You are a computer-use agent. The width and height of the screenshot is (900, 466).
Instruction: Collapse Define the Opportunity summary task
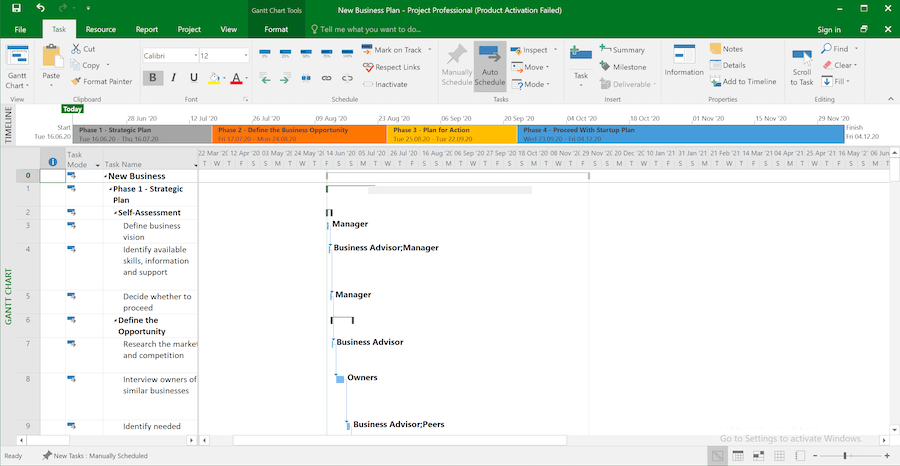click(x=115, y=320)
